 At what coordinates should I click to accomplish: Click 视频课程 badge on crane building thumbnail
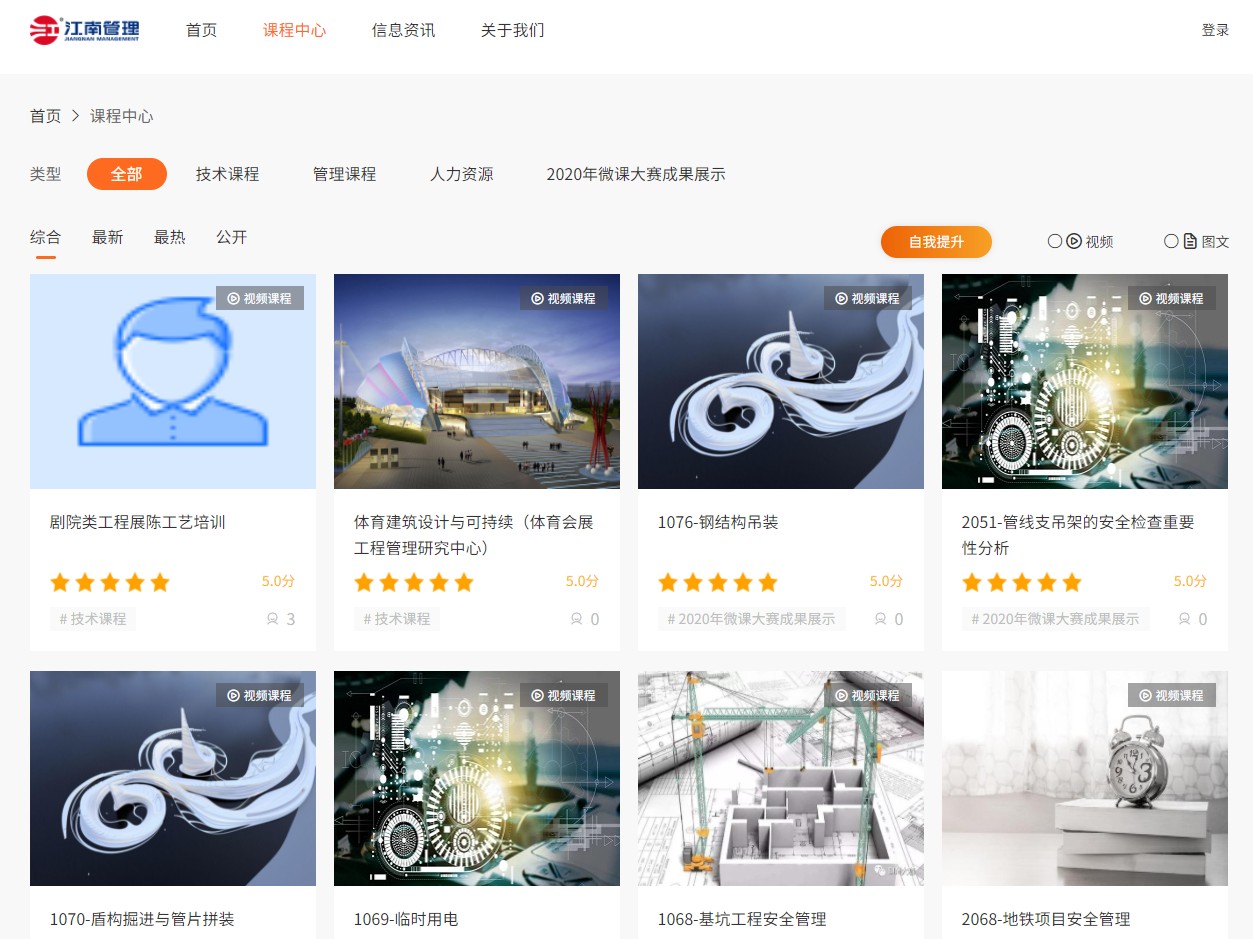[x=867, y=695]
